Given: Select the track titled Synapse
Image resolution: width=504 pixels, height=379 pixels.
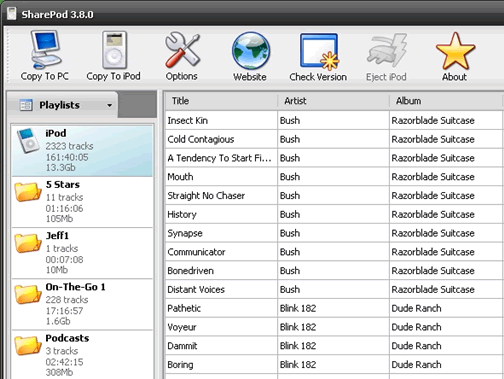Looking at the screenshot, I should point(185,233).
